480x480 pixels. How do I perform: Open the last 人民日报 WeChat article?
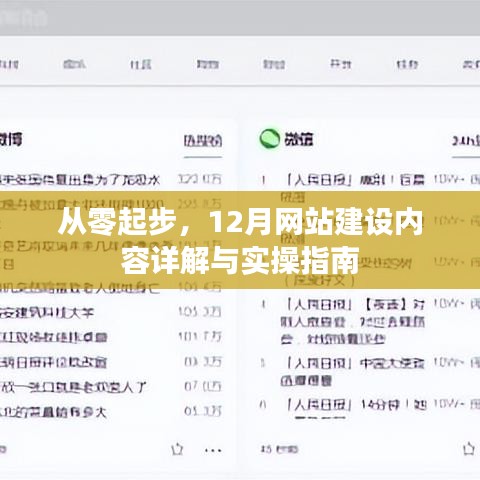click(x=357, y=405)
